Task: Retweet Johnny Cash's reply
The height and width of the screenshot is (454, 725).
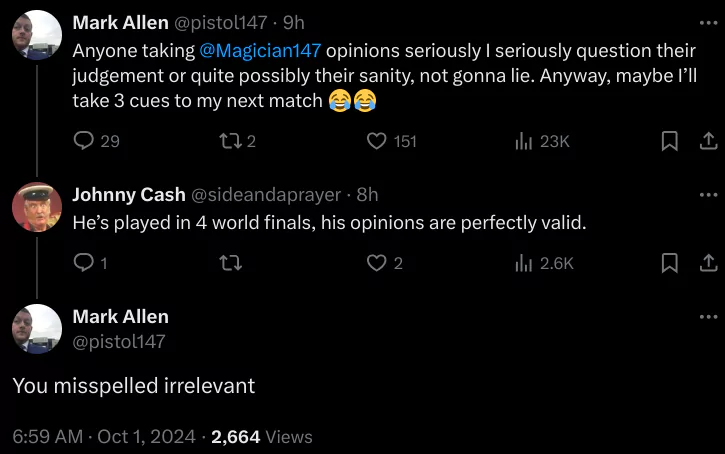Action: [229, 263]
